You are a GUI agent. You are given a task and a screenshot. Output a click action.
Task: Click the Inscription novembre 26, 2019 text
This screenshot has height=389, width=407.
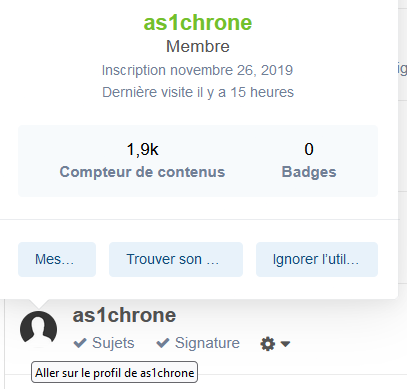click(197, 70)
